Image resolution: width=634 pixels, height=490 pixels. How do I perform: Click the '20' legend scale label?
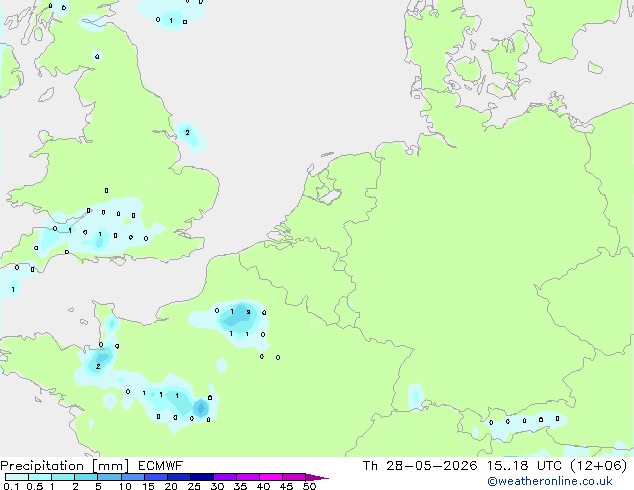pyautogui.click(x=171, y=486)
